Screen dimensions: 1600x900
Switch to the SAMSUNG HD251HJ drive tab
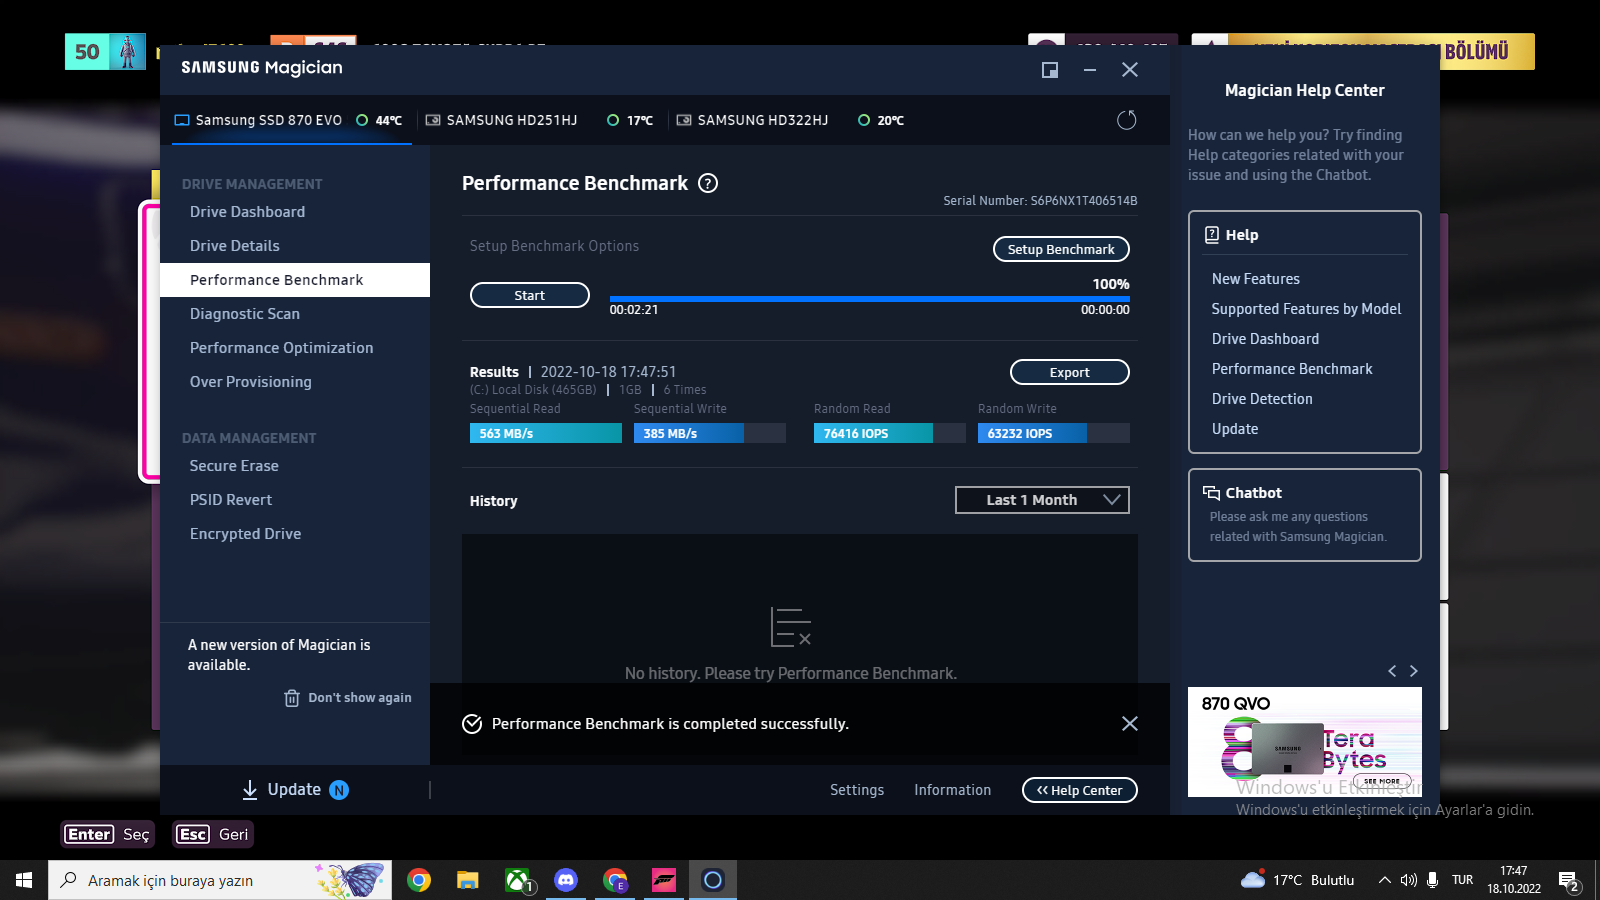[539, 120]
